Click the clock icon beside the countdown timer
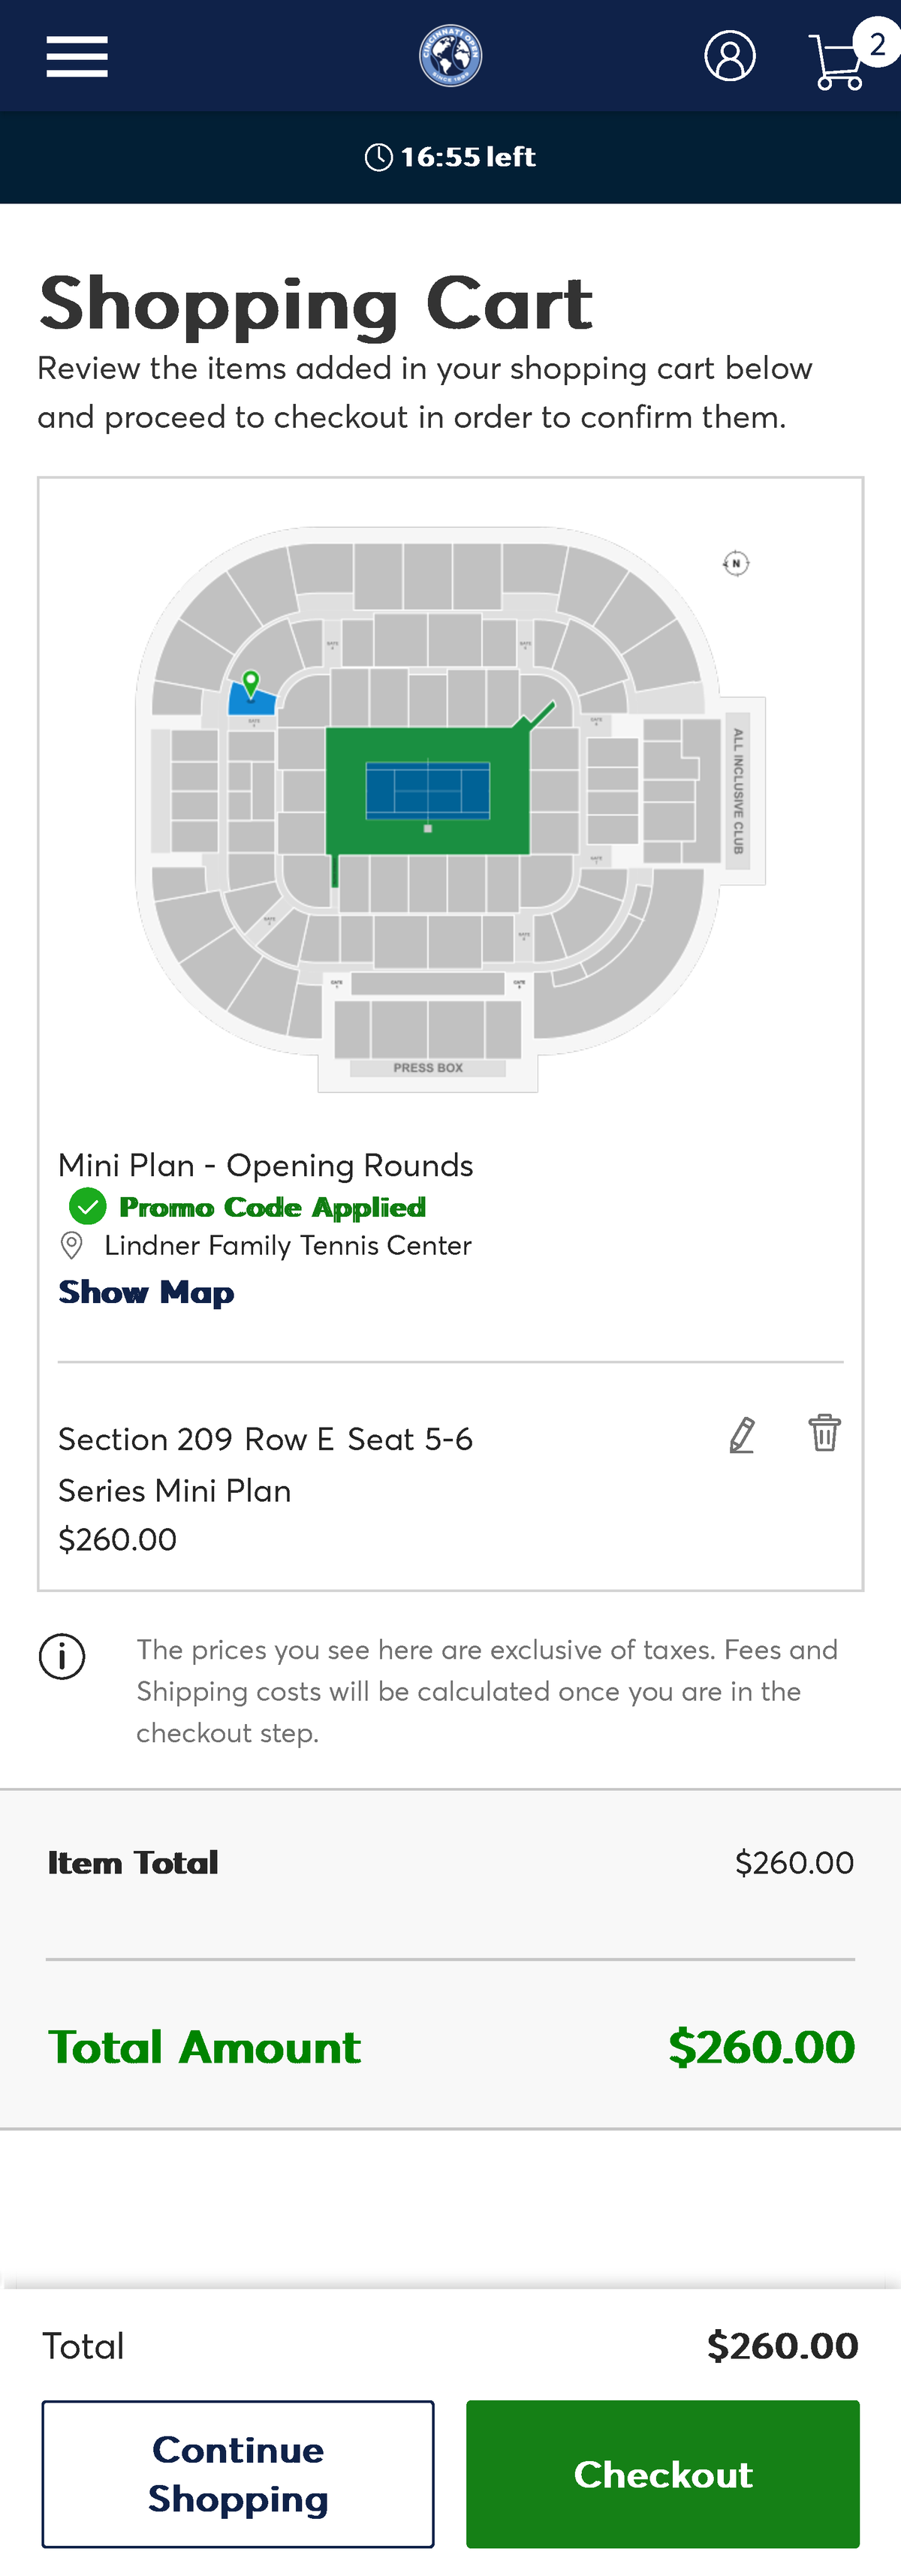Viewport: 901px width, 2576px height. pyautogui.click(x=381, y=156)
